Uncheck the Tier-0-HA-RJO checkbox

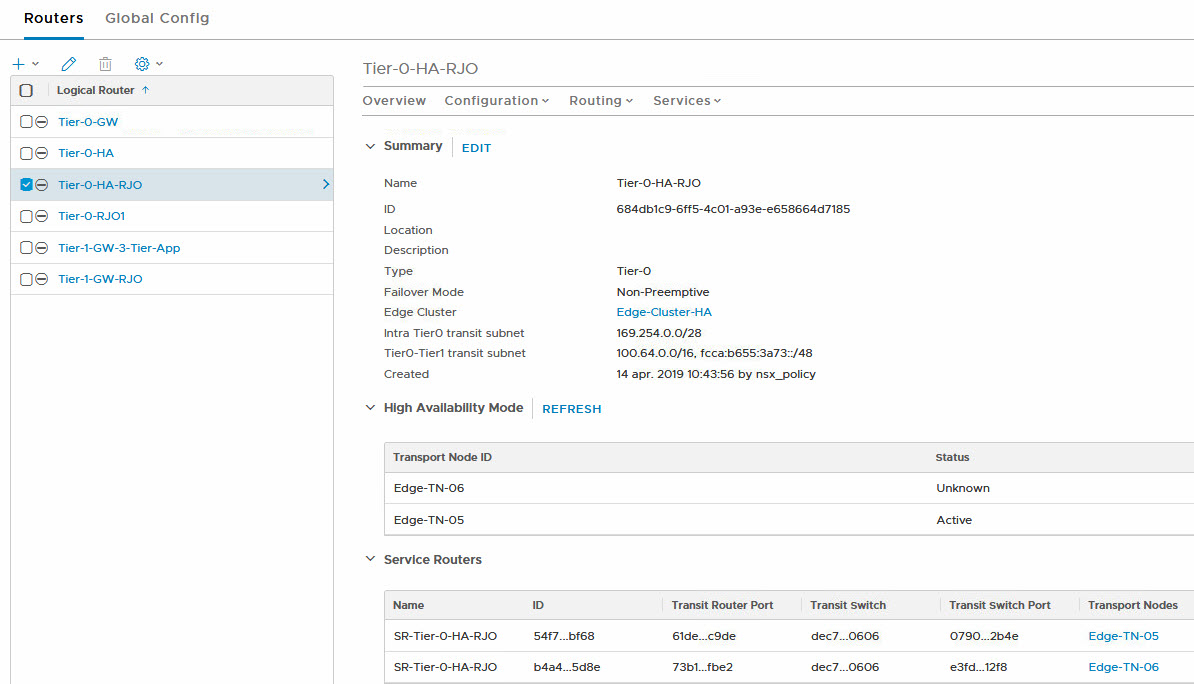pos(27,184)
